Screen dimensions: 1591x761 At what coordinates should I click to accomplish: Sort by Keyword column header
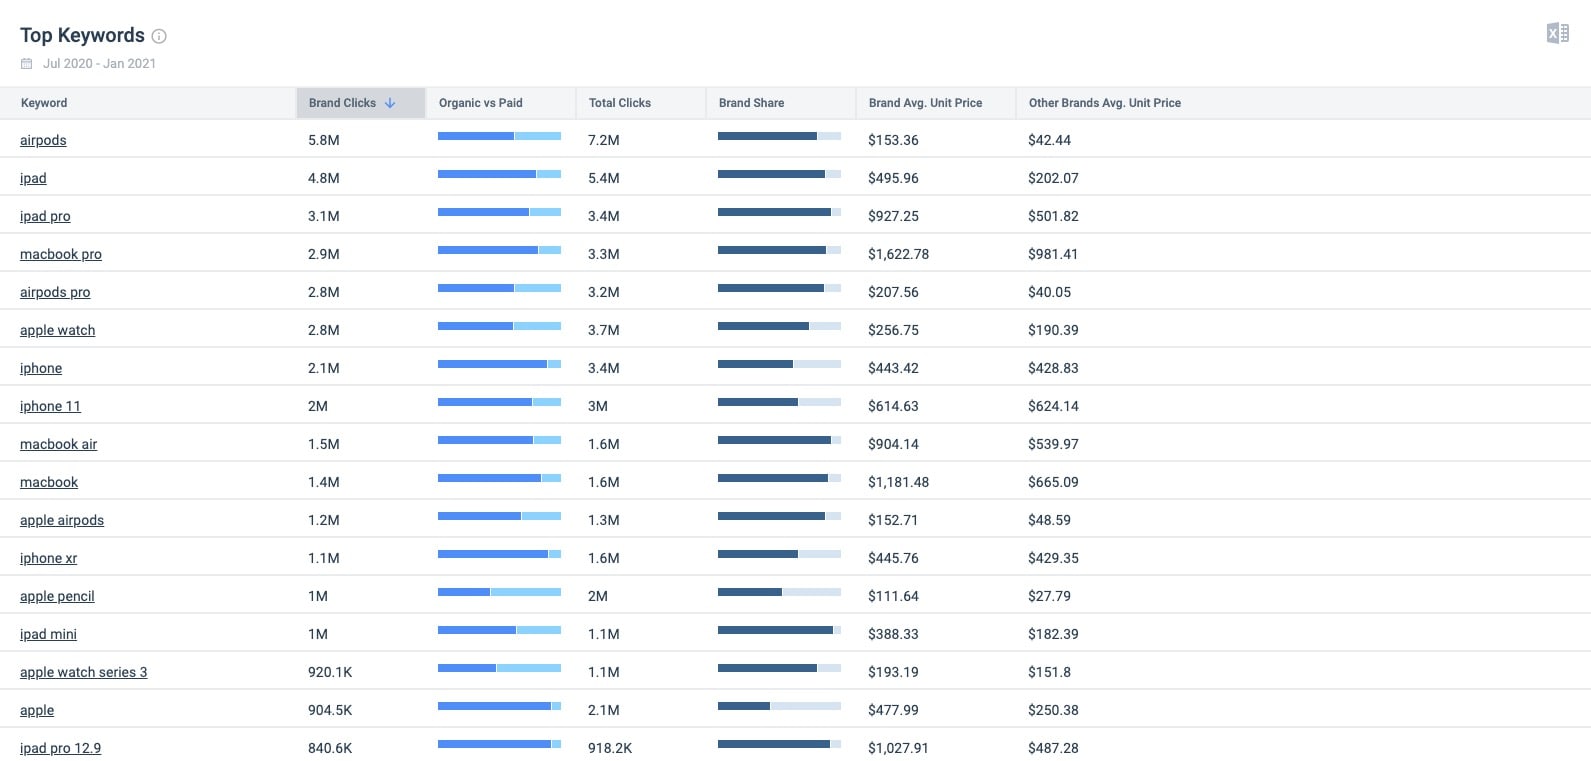[x=44, y=103]
